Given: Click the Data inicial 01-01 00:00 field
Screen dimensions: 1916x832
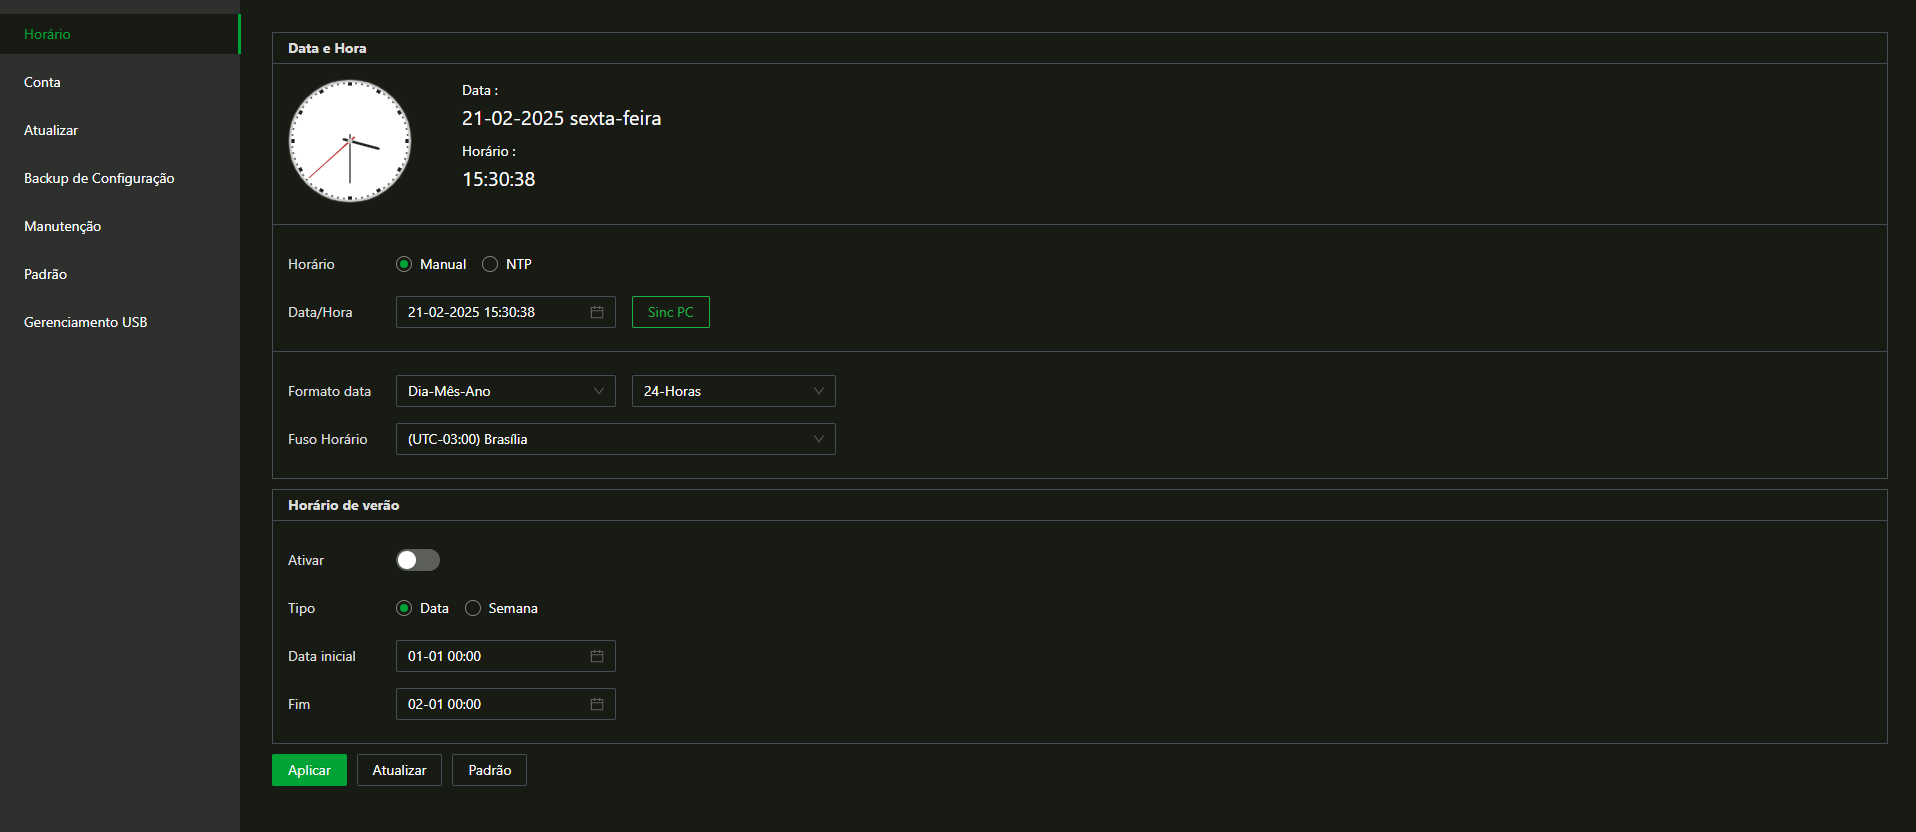Looking at the screenshot, I should click(x=506, y=656).
